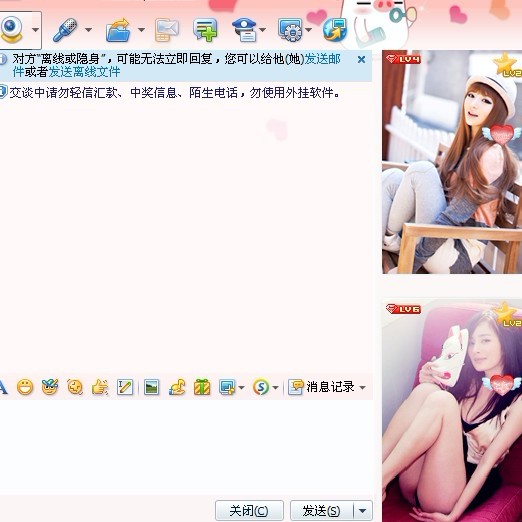
Task: Open the gift box icon
Action: coord(202,387)
